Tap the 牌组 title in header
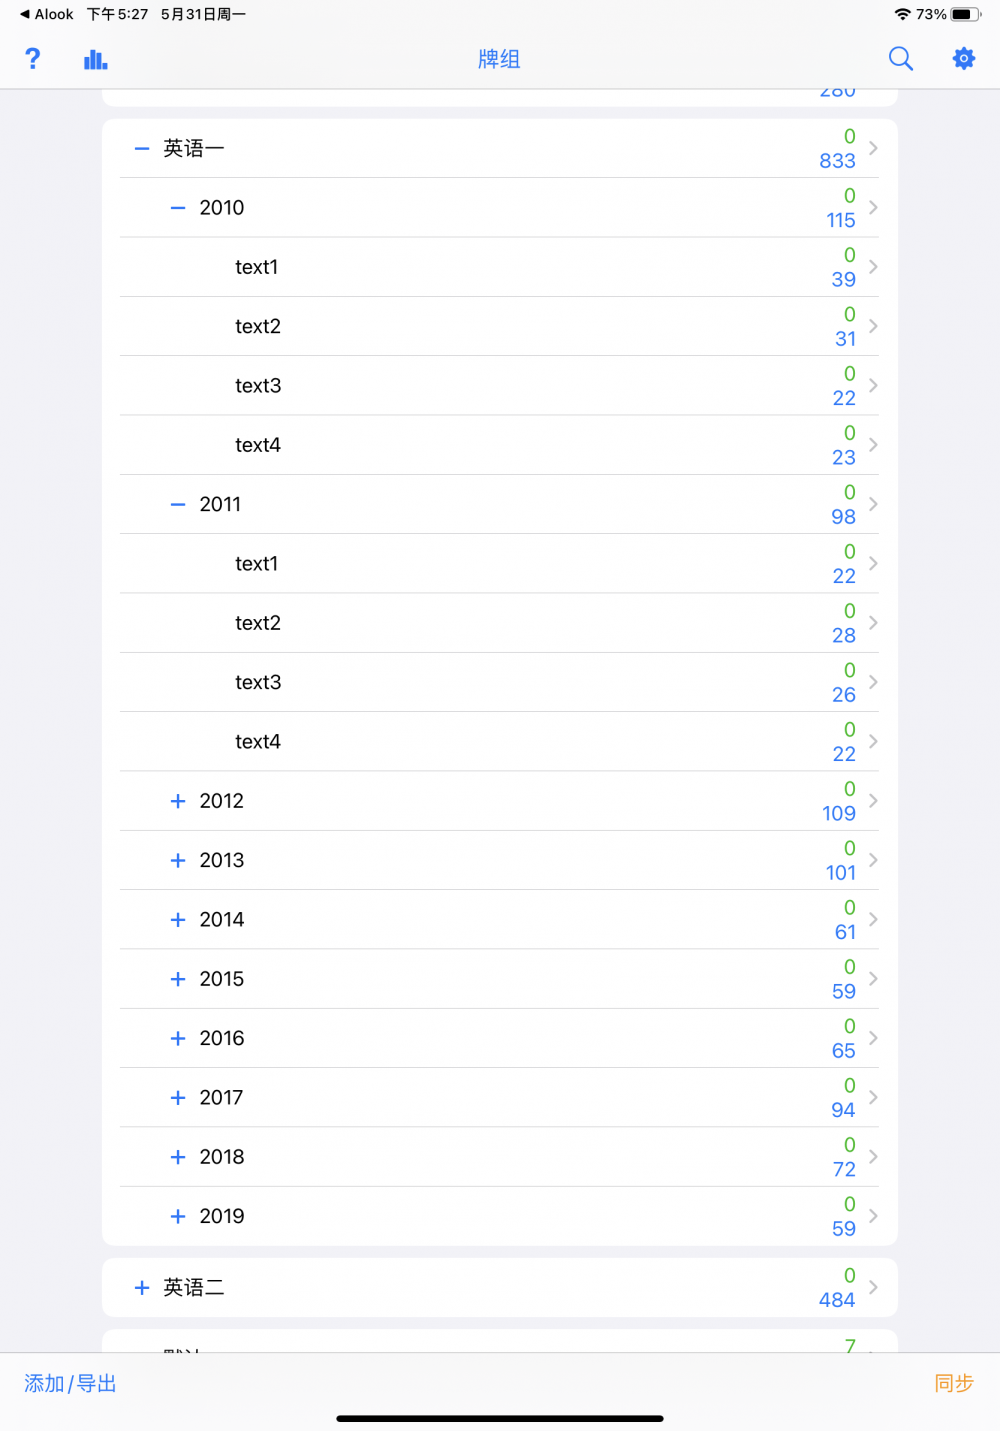 tap(499, 59)
